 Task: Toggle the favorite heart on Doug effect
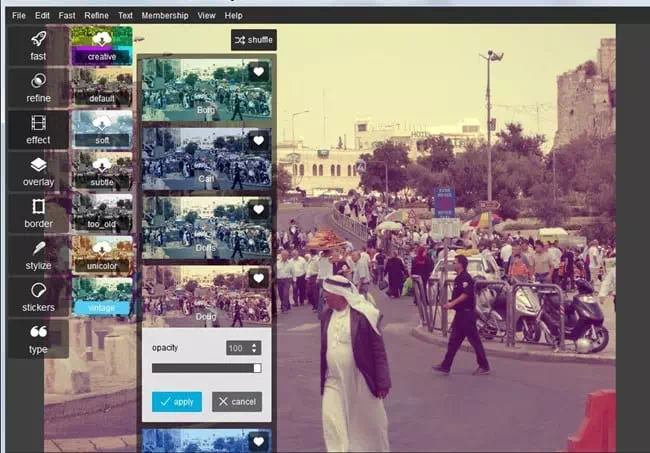coord(258,278)
